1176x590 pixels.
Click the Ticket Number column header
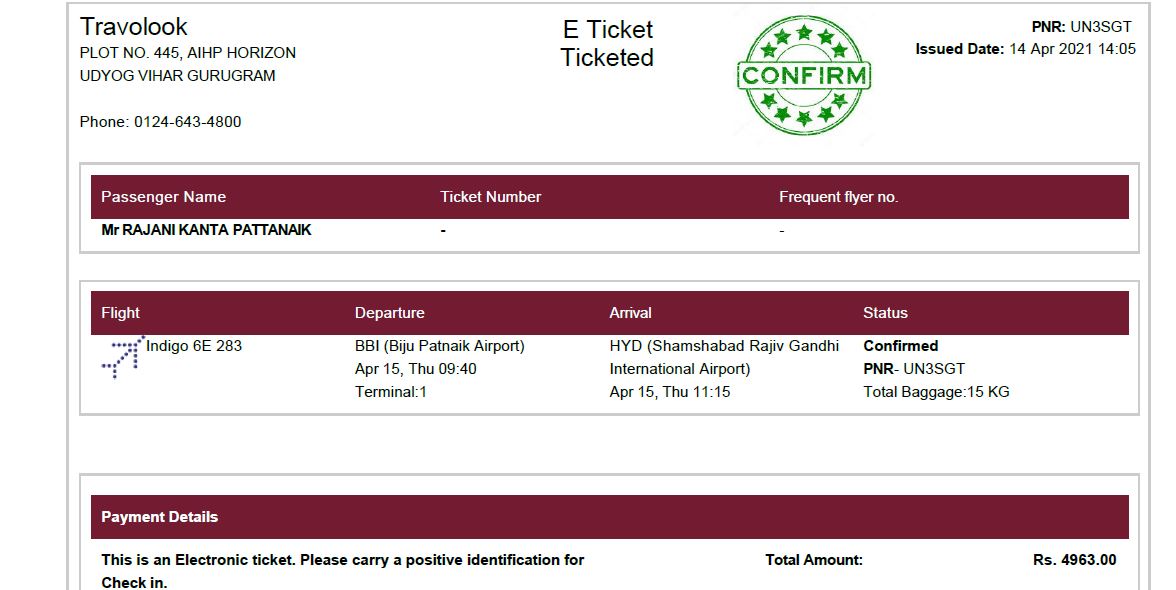pyautogui.click(x=490, y=197)
